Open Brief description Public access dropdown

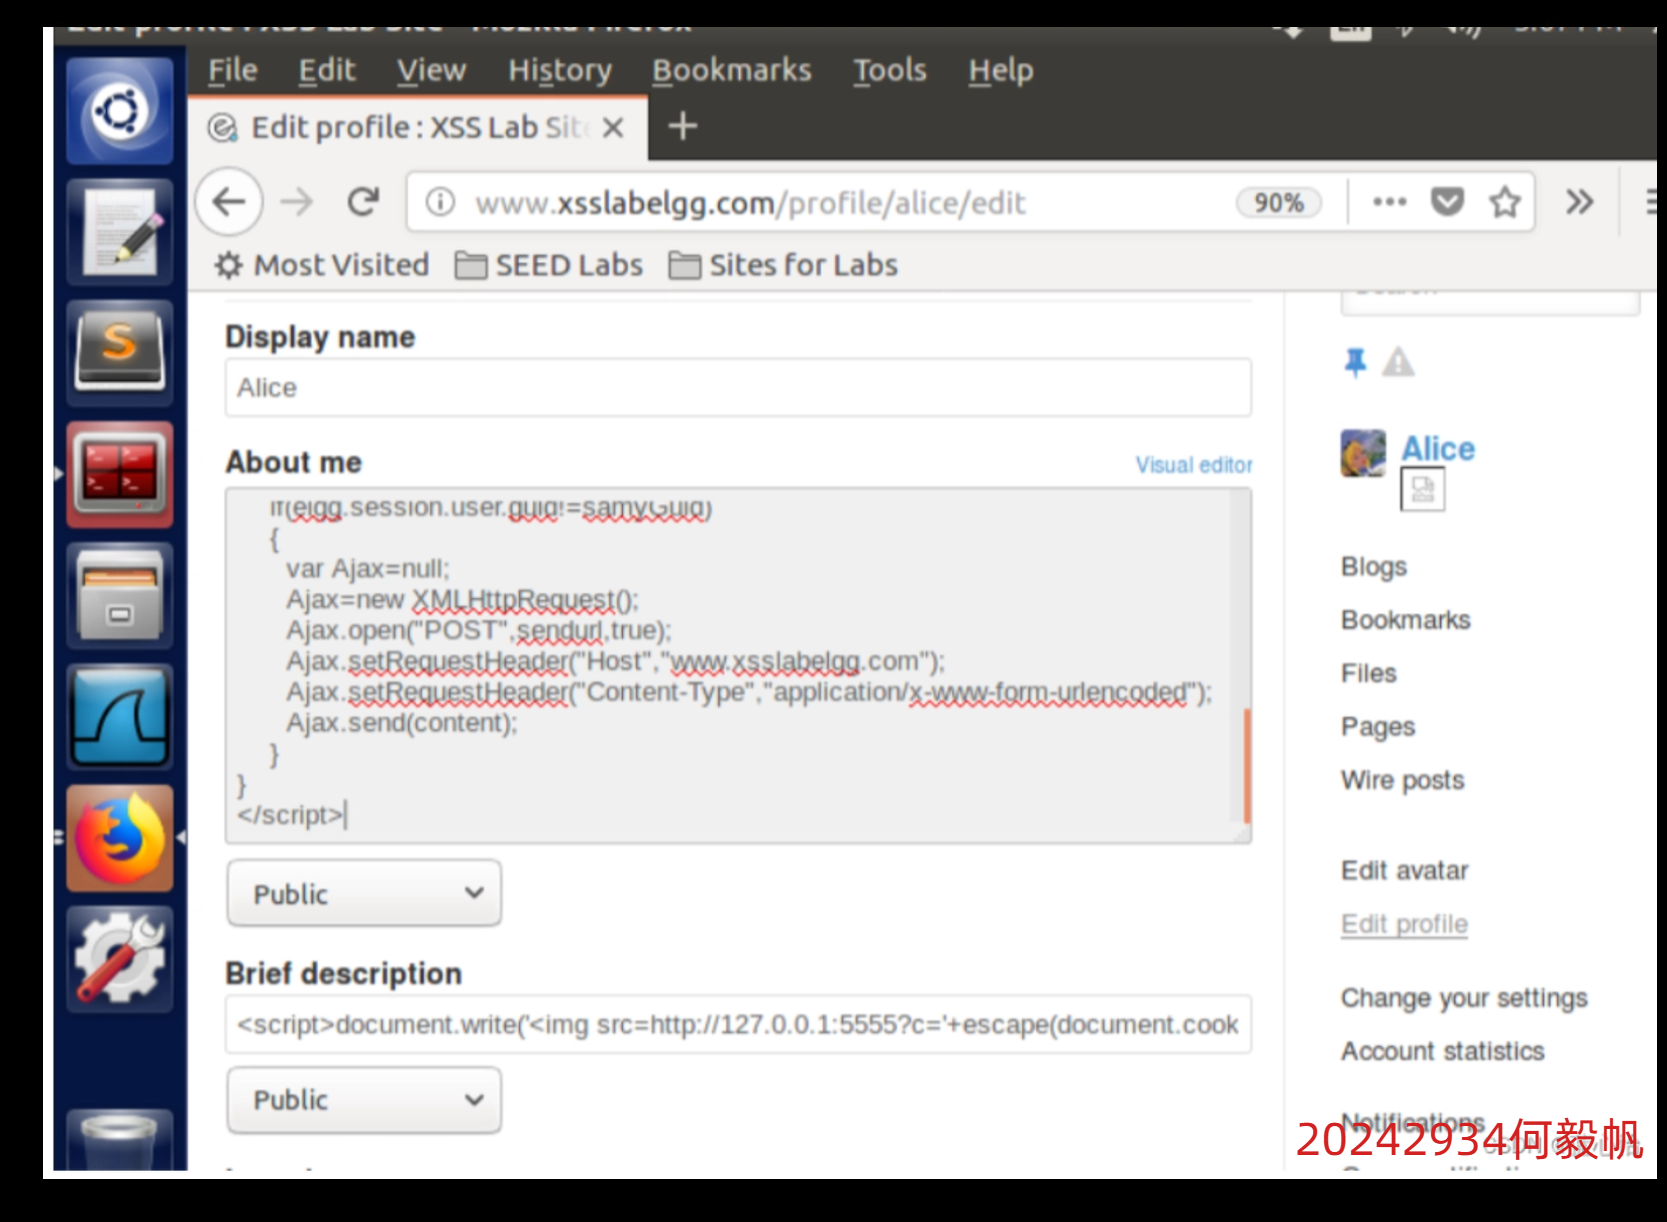364,1099
